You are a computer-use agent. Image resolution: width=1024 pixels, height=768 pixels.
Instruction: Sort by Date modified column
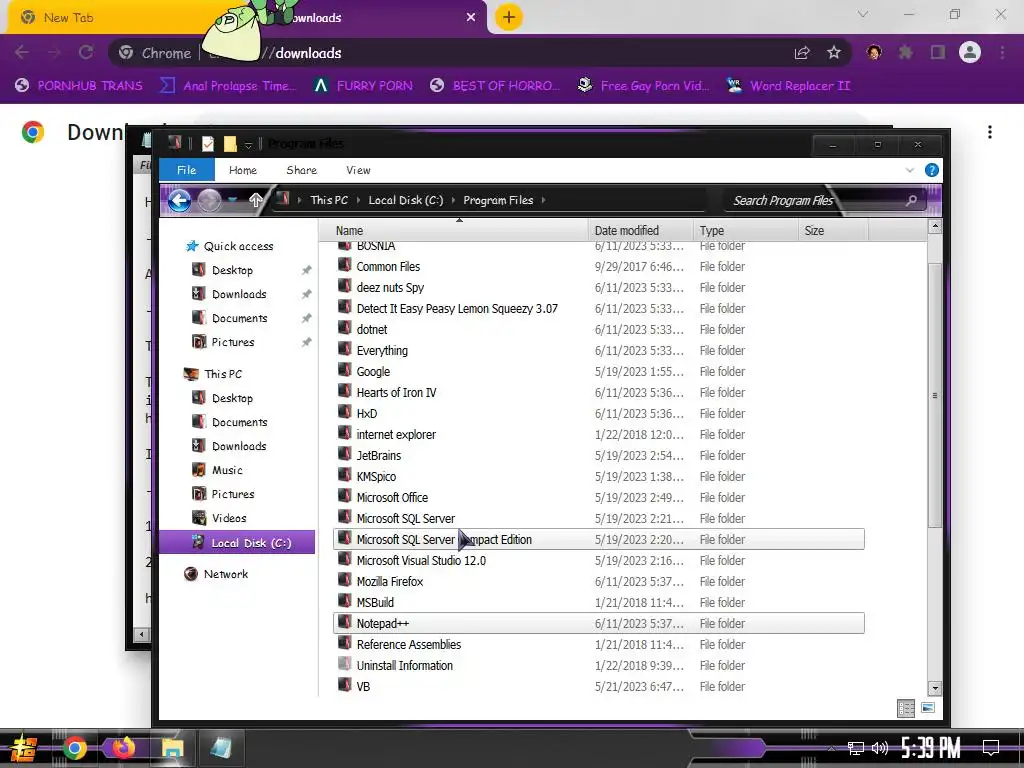[640, 231]
